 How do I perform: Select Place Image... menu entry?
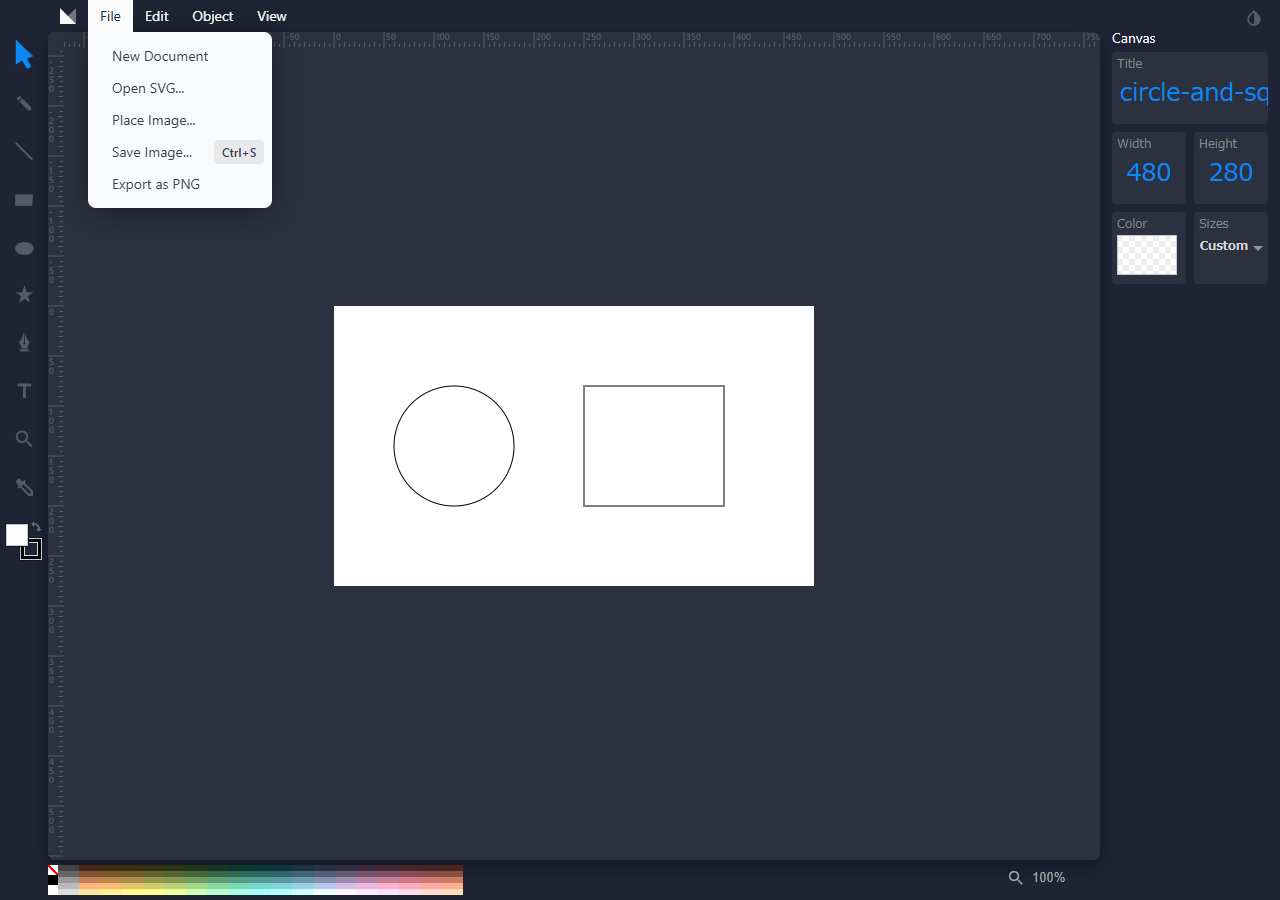[x=180, y=120]
